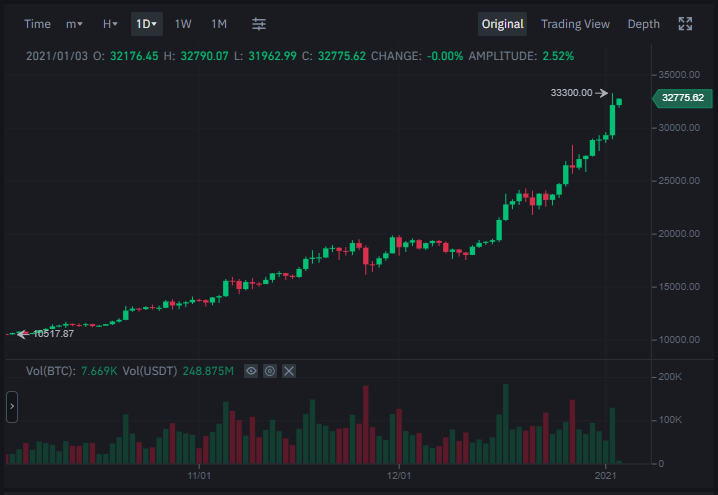Click the 12/01 date axis label
This screenshot has height=495, width=718.
pyautogui.click(x=399, y=476)
